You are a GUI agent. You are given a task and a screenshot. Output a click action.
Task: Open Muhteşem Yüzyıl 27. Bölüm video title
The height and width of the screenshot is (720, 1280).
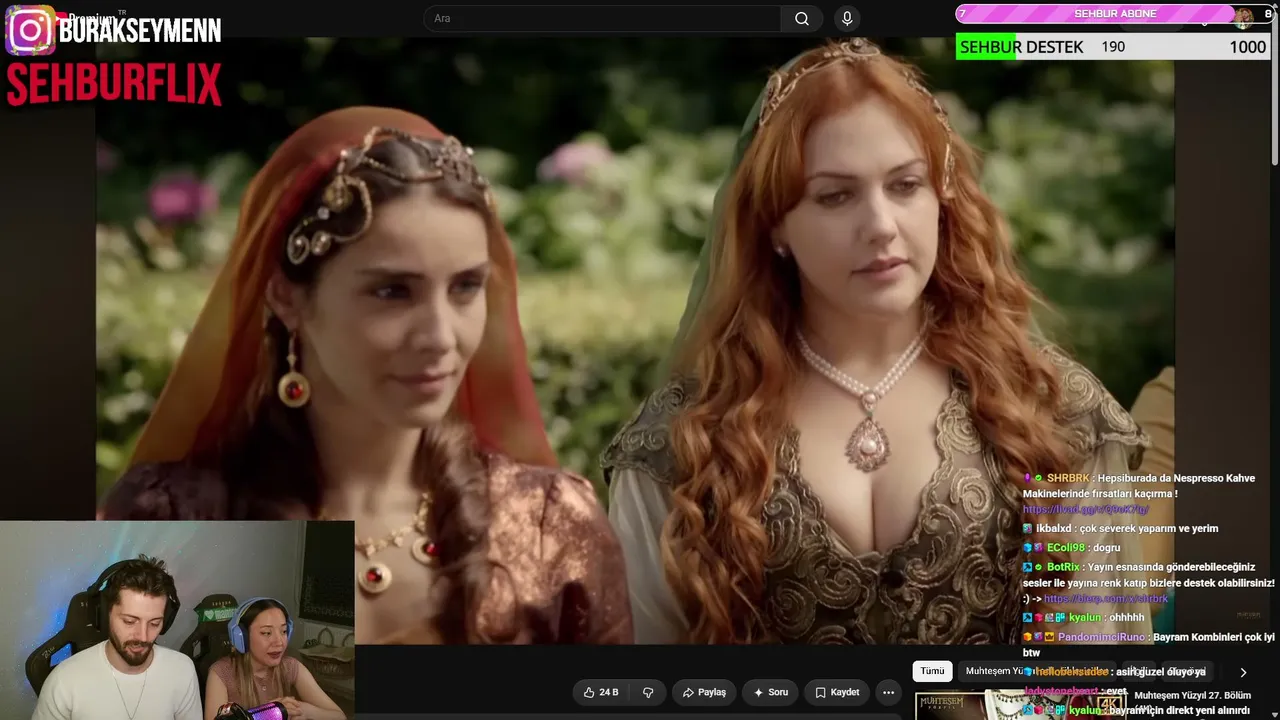1192,695
